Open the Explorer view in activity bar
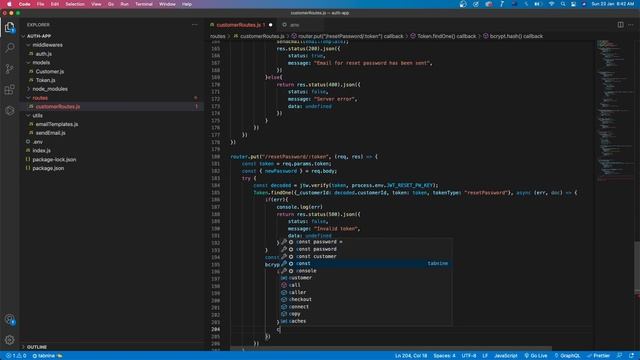This screenshot has height=360, width=640. (x=9, y=27)
